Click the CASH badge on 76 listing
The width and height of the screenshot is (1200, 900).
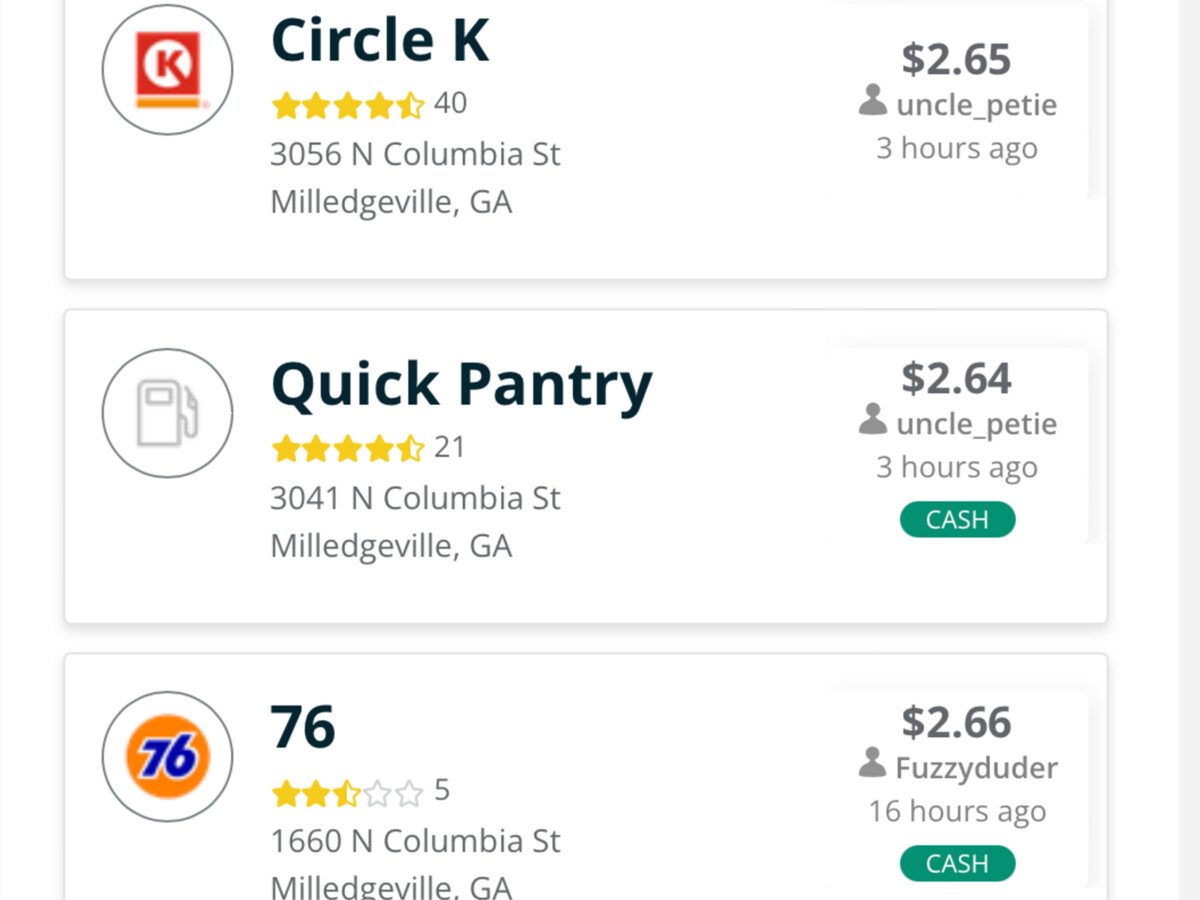[x=957, y=864]
